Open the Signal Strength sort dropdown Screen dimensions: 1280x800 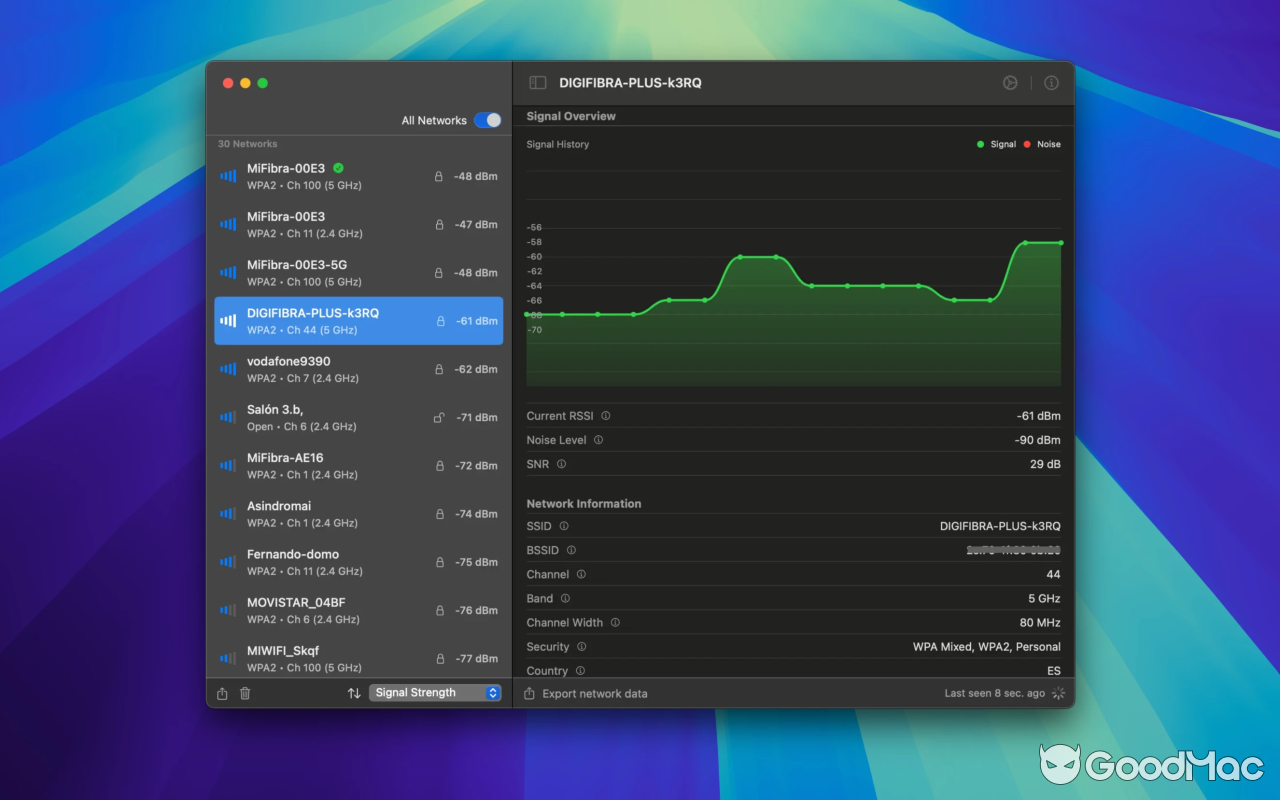[x=435, y=692]
